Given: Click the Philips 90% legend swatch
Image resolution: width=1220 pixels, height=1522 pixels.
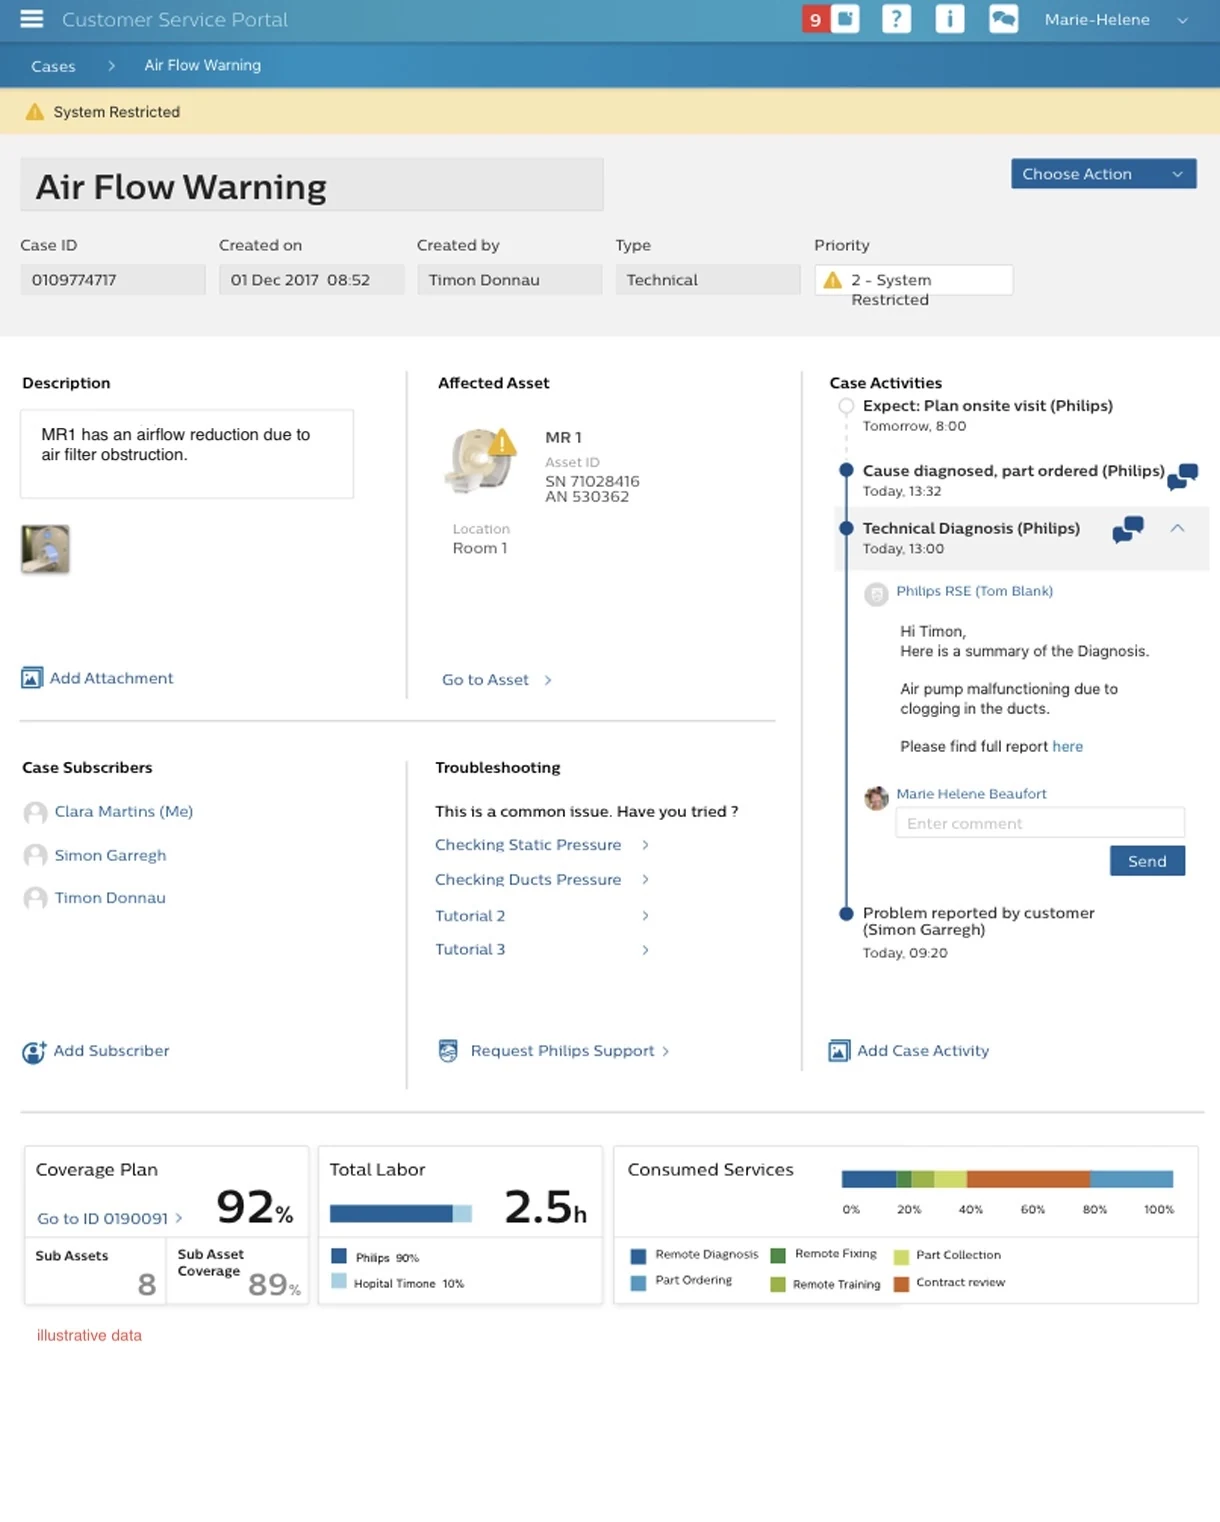Looking at the screenshot, I should coord(339,1257).
